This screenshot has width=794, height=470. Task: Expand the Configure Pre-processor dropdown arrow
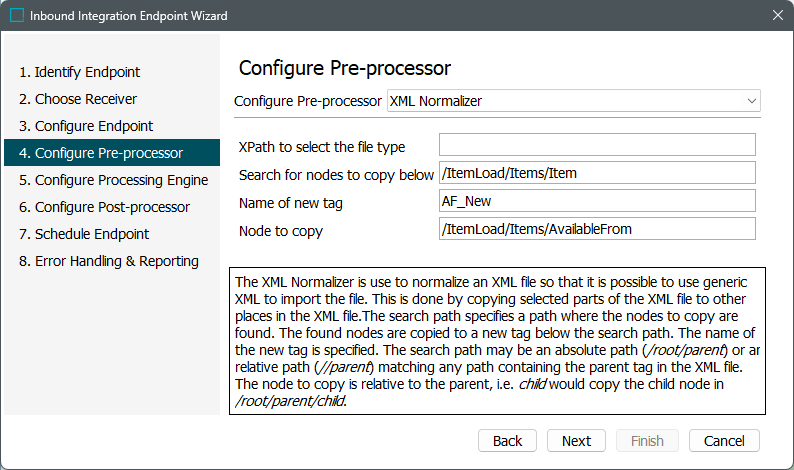coord(751,101)
